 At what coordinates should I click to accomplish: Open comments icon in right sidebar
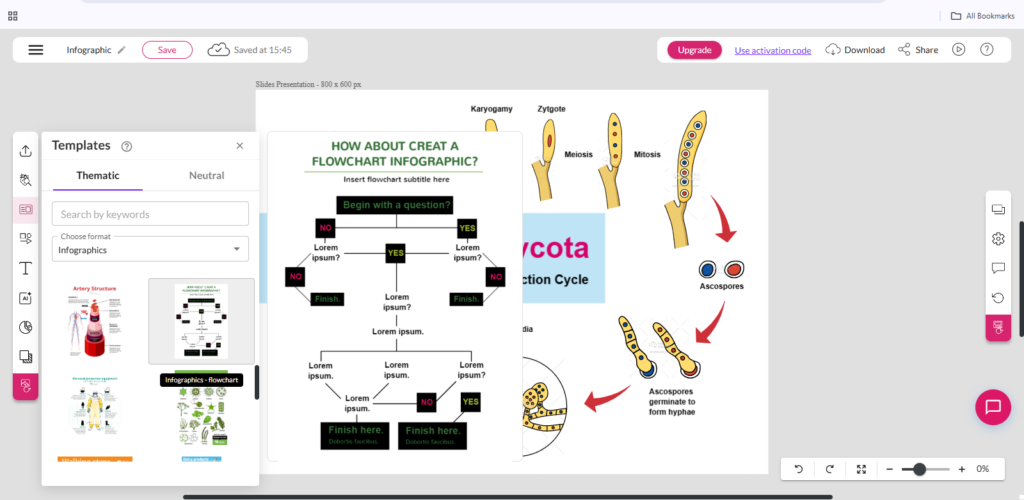click(998, 268)
